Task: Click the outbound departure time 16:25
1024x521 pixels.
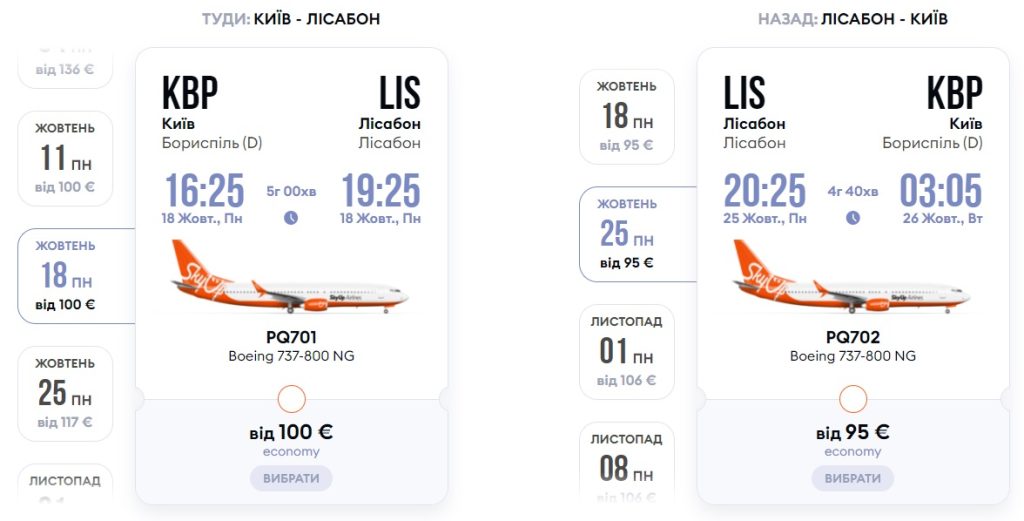Action: click(204, 190)
